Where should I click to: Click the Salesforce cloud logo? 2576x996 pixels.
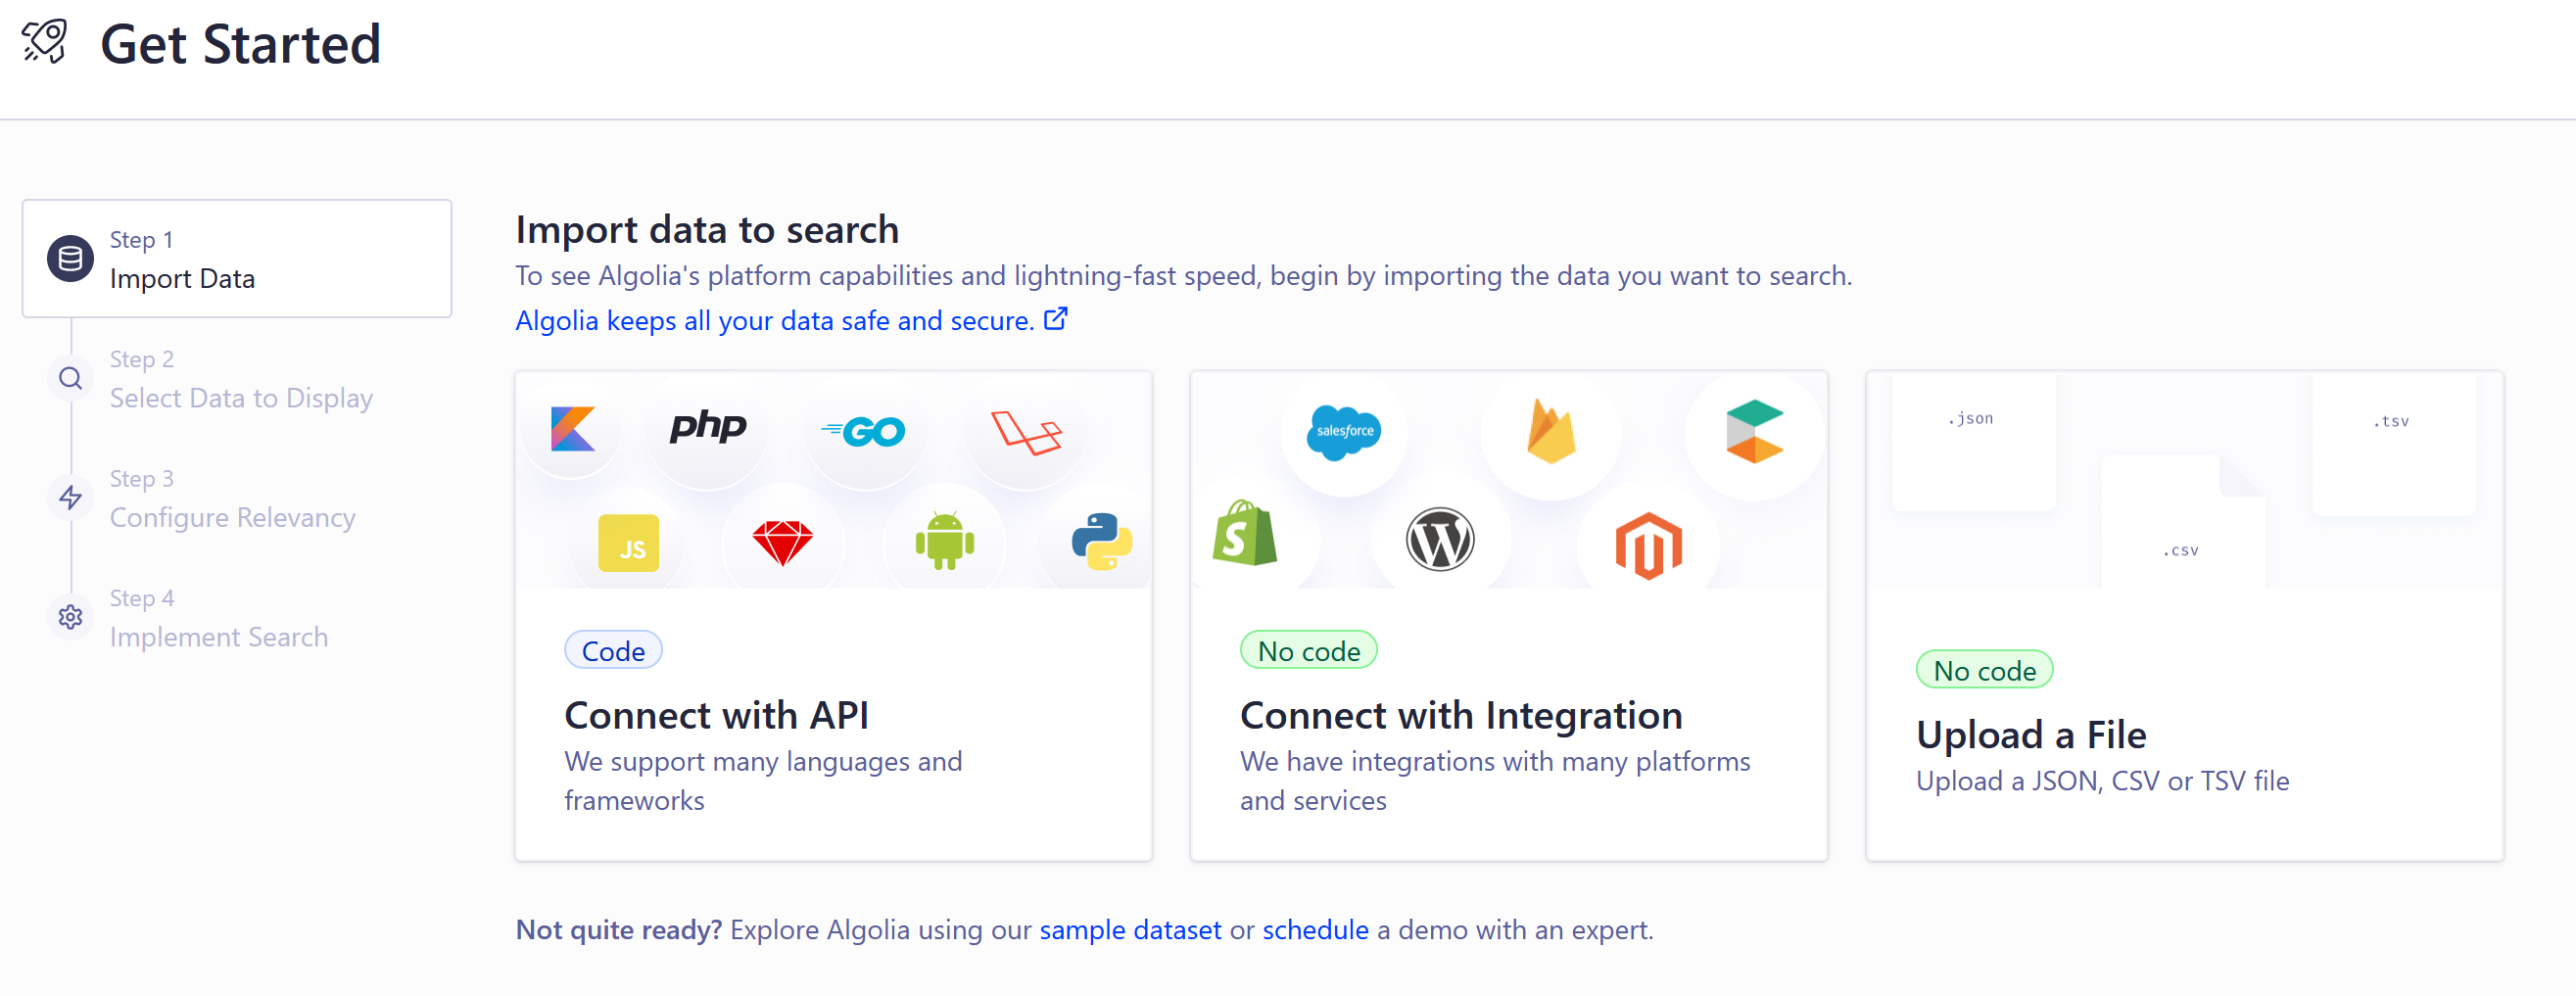tap(1344, 432)
